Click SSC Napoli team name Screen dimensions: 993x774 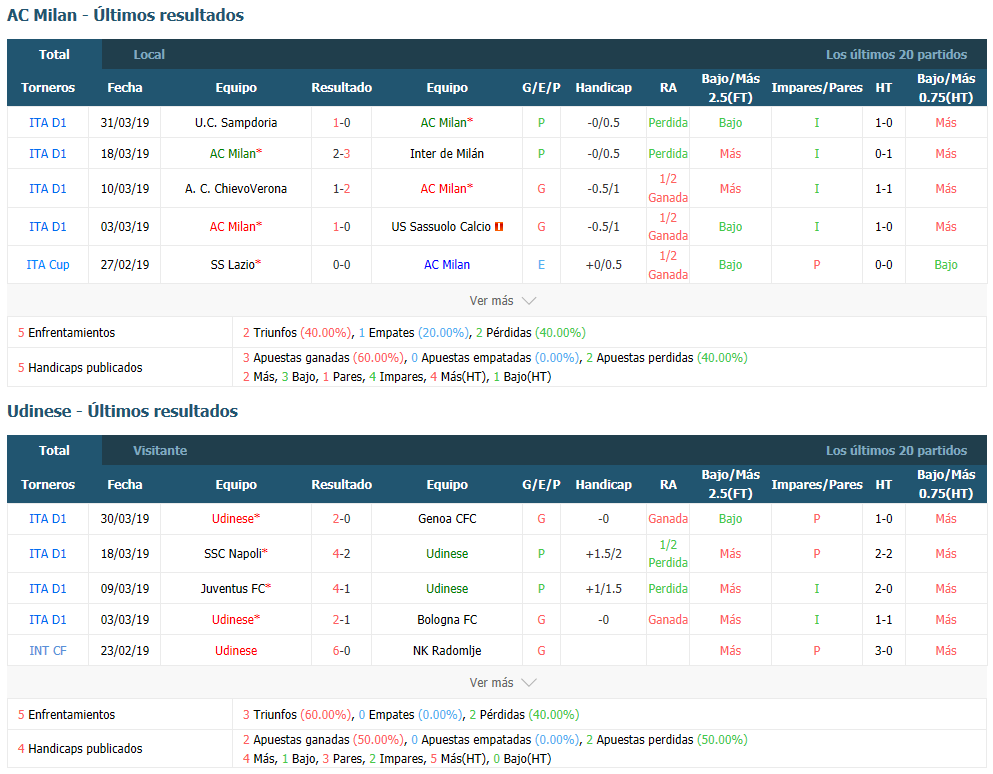[x=232, y=554]
